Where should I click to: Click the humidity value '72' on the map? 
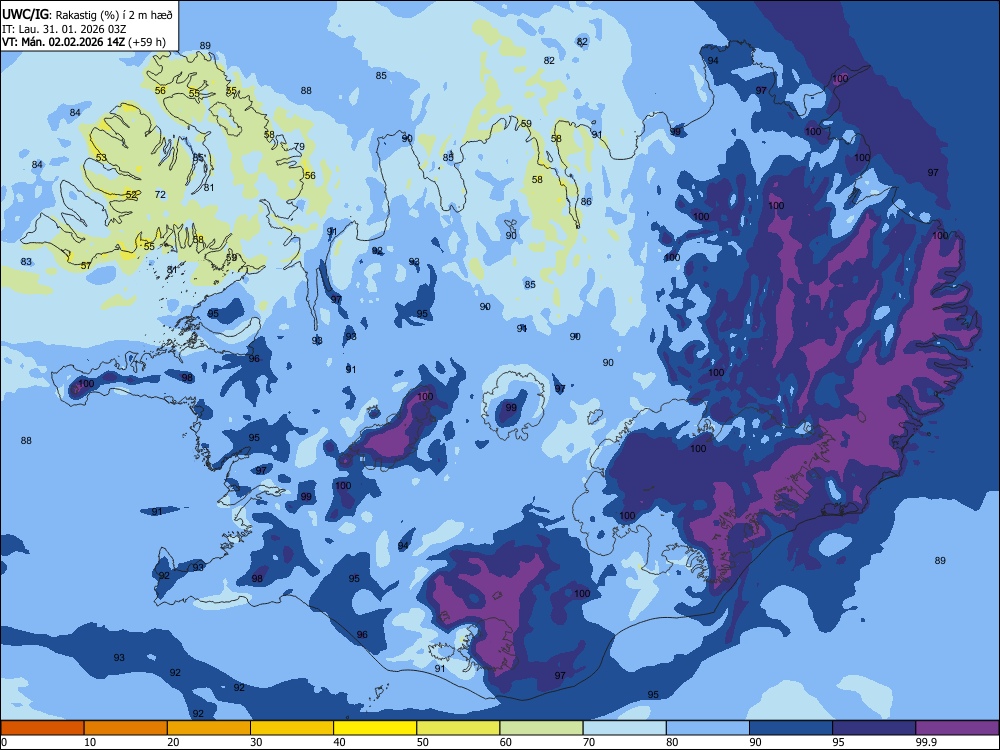pos(160,195)
